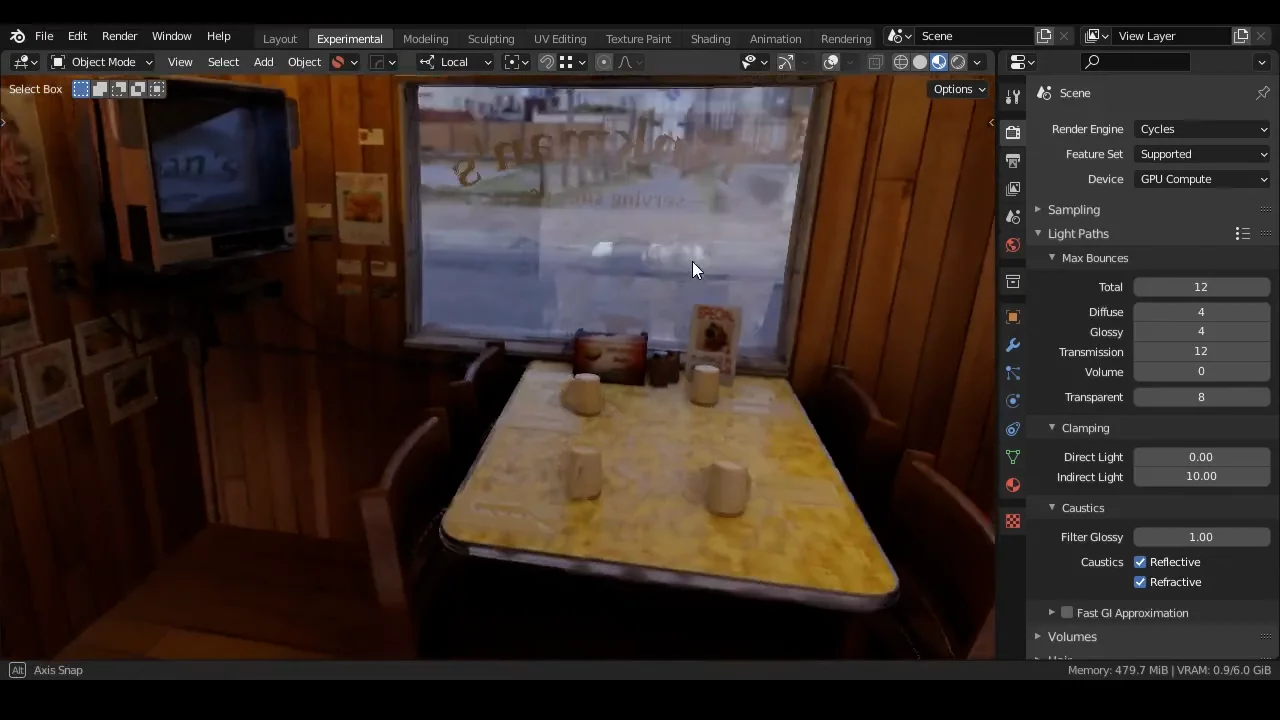The image size is (1280, 720).
Task: Open the Object properties tab icon
Action: coord(1013,317)
